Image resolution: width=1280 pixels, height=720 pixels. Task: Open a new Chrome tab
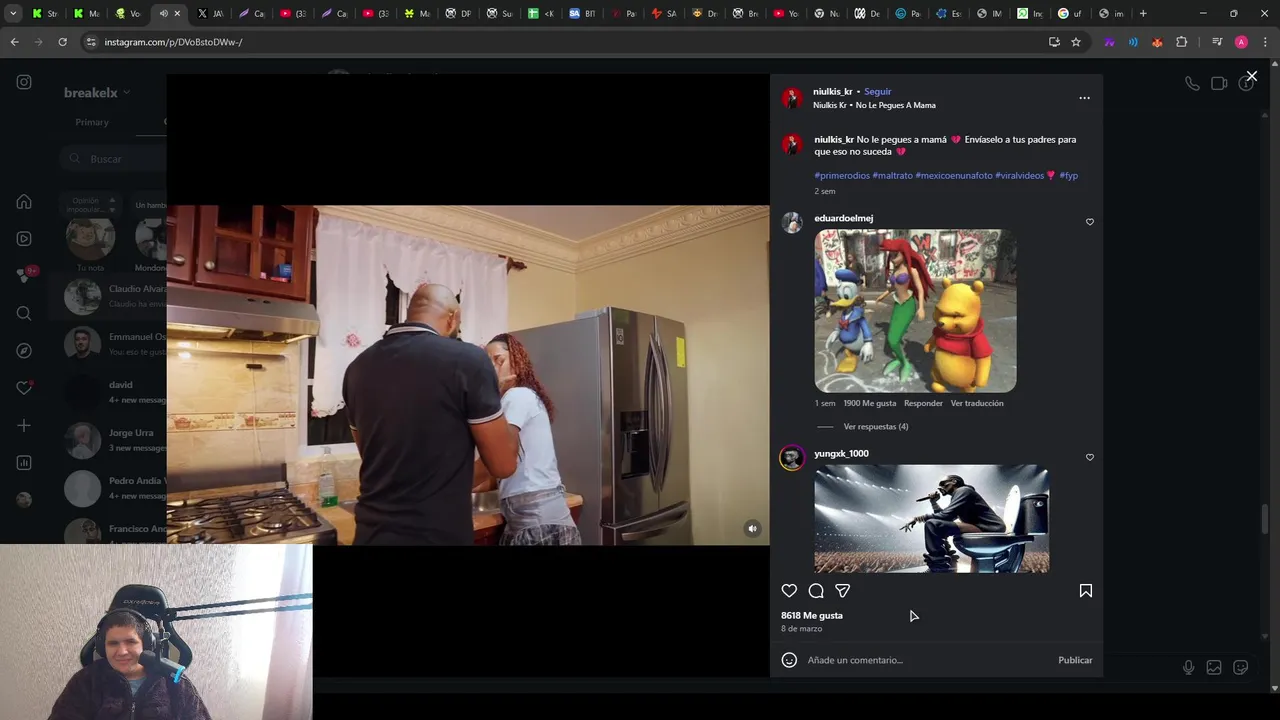tap(1143, 14)
